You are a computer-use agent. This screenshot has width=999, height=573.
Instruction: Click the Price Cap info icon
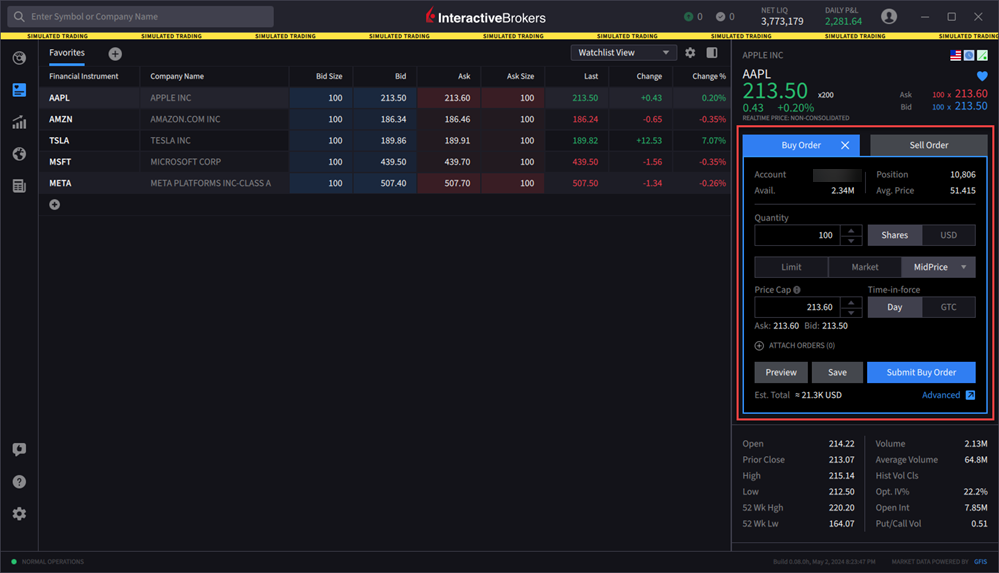[x=797, y=290]
